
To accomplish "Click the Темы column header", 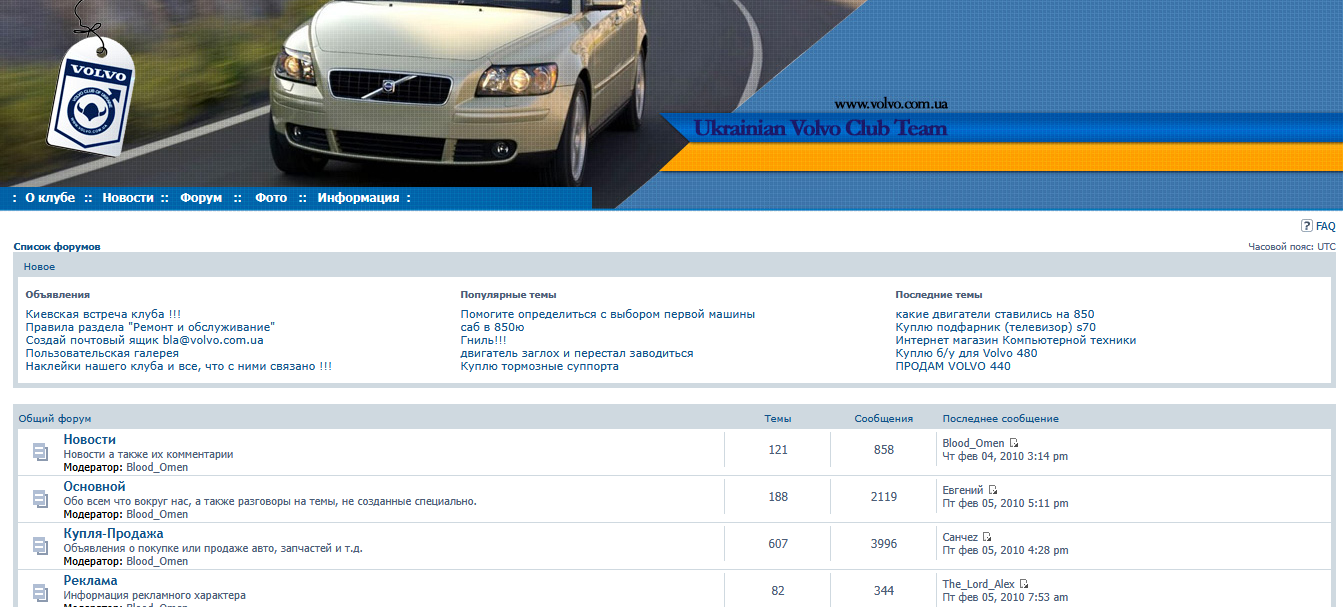I will pos(778,418).
